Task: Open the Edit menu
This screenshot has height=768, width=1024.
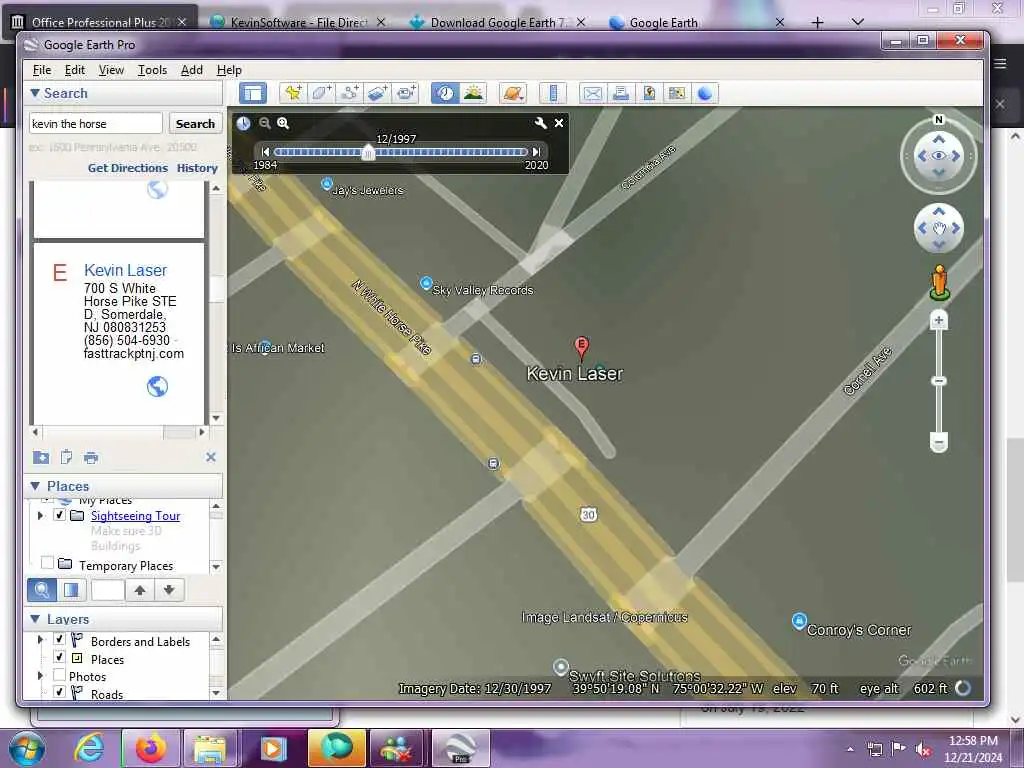Action: tap(74, 70)
